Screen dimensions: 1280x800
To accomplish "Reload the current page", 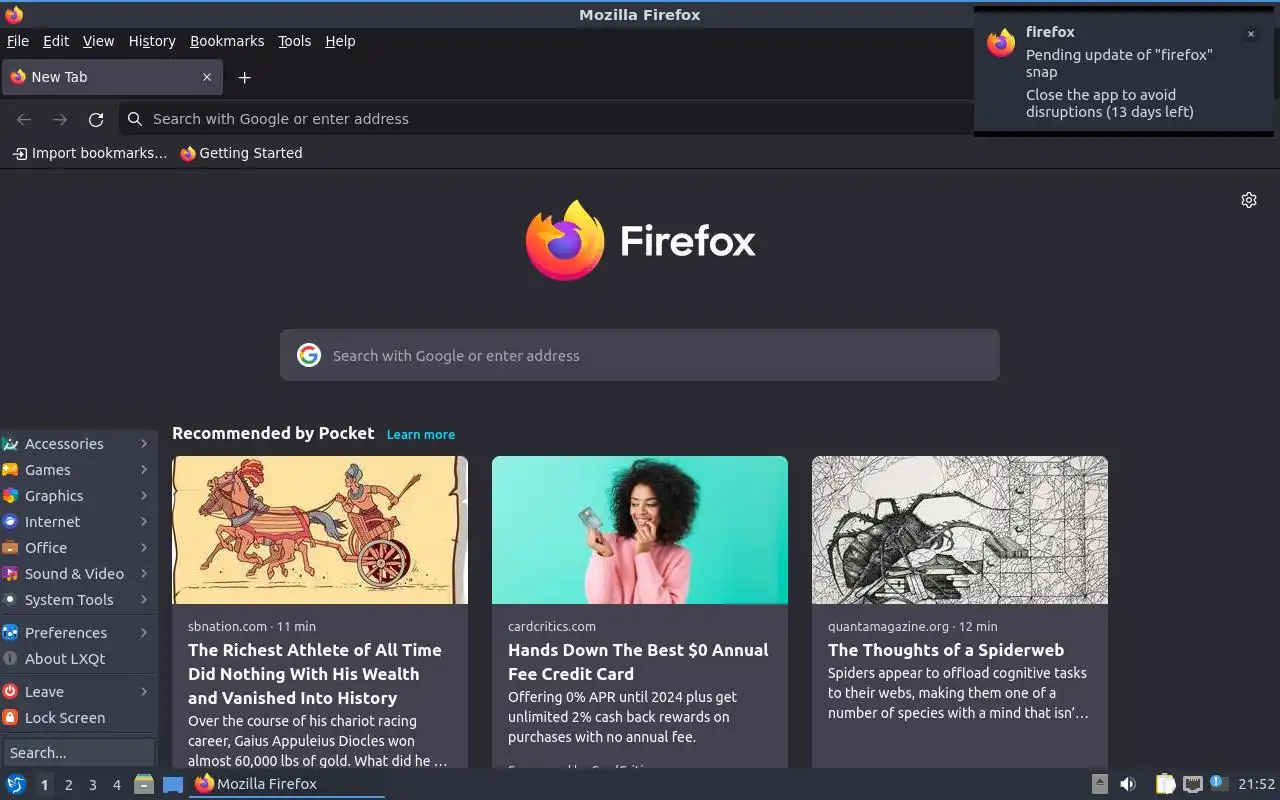I will pyautogui.click(x=96, y=119).
